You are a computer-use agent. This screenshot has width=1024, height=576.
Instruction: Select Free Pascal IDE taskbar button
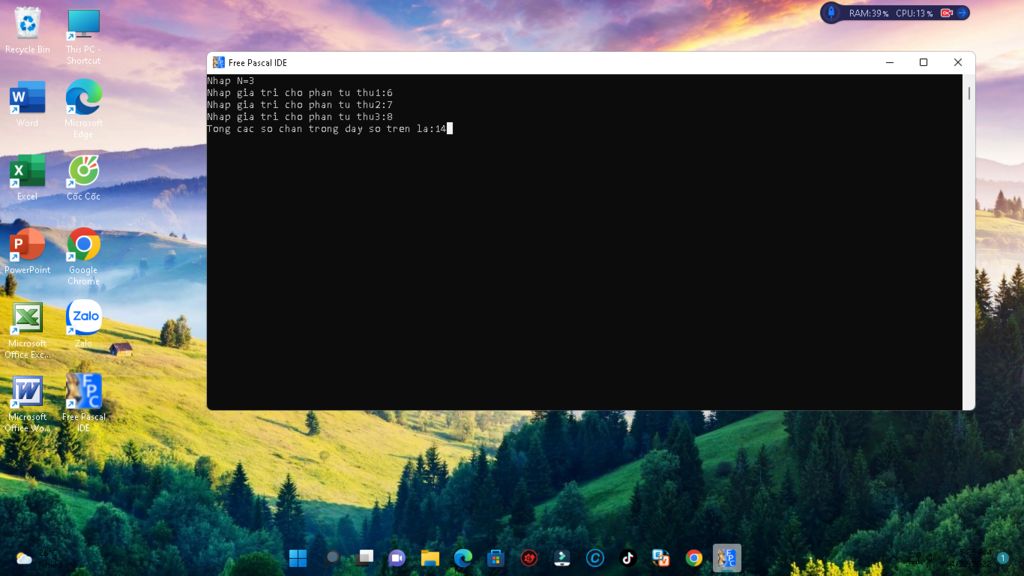click(727, 558)
